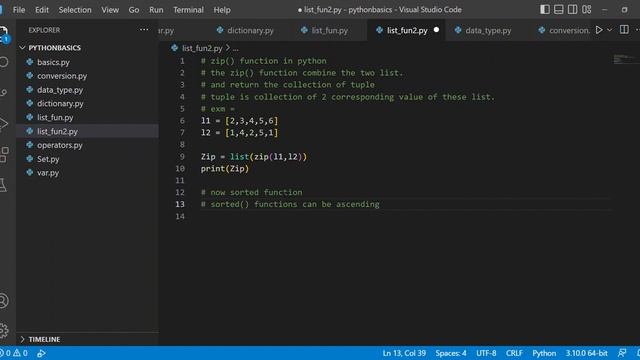Select Python language mode in status bar
The height and width of the screenshot is (360, 640).
coord(544,353)
